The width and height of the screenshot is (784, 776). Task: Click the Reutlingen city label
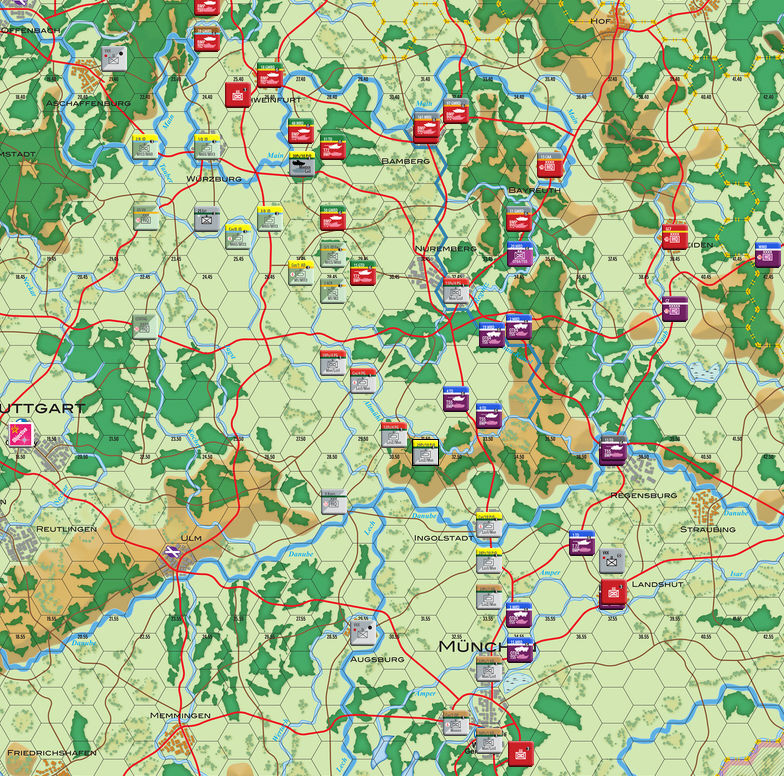pyautogui.click(x=66, y=528)
